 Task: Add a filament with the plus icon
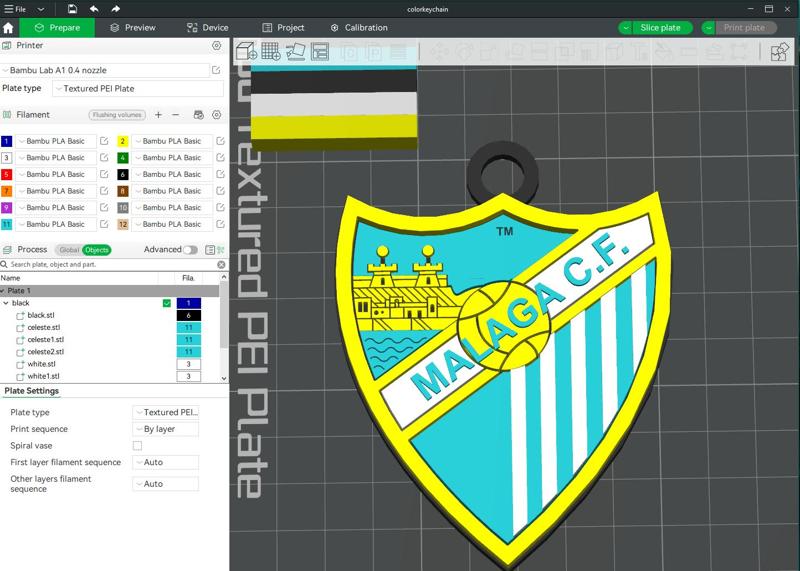click(158, 115)
